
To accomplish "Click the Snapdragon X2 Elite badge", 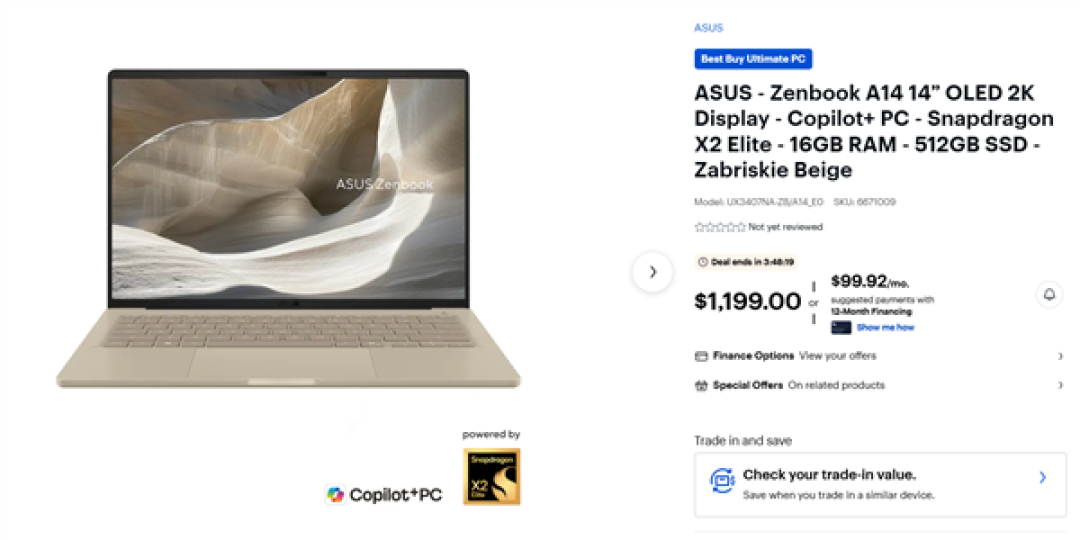I will [x=492, y=477].
